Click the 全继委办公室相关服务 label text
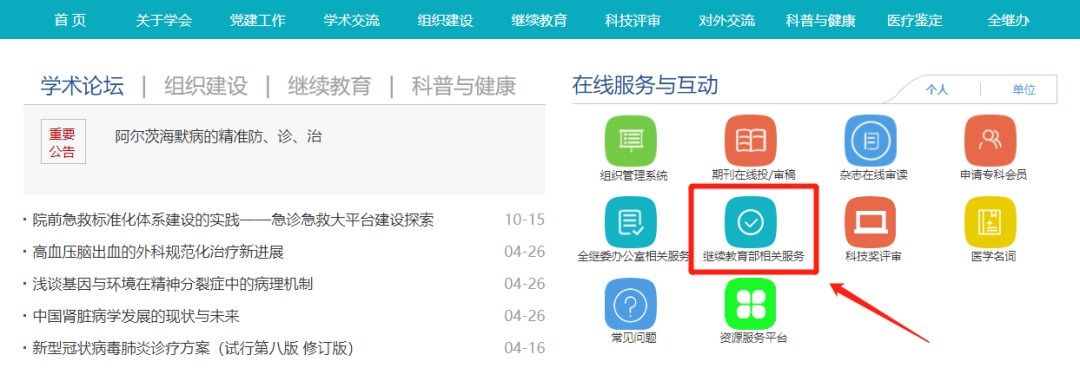1080x368 pixels. 634,257
